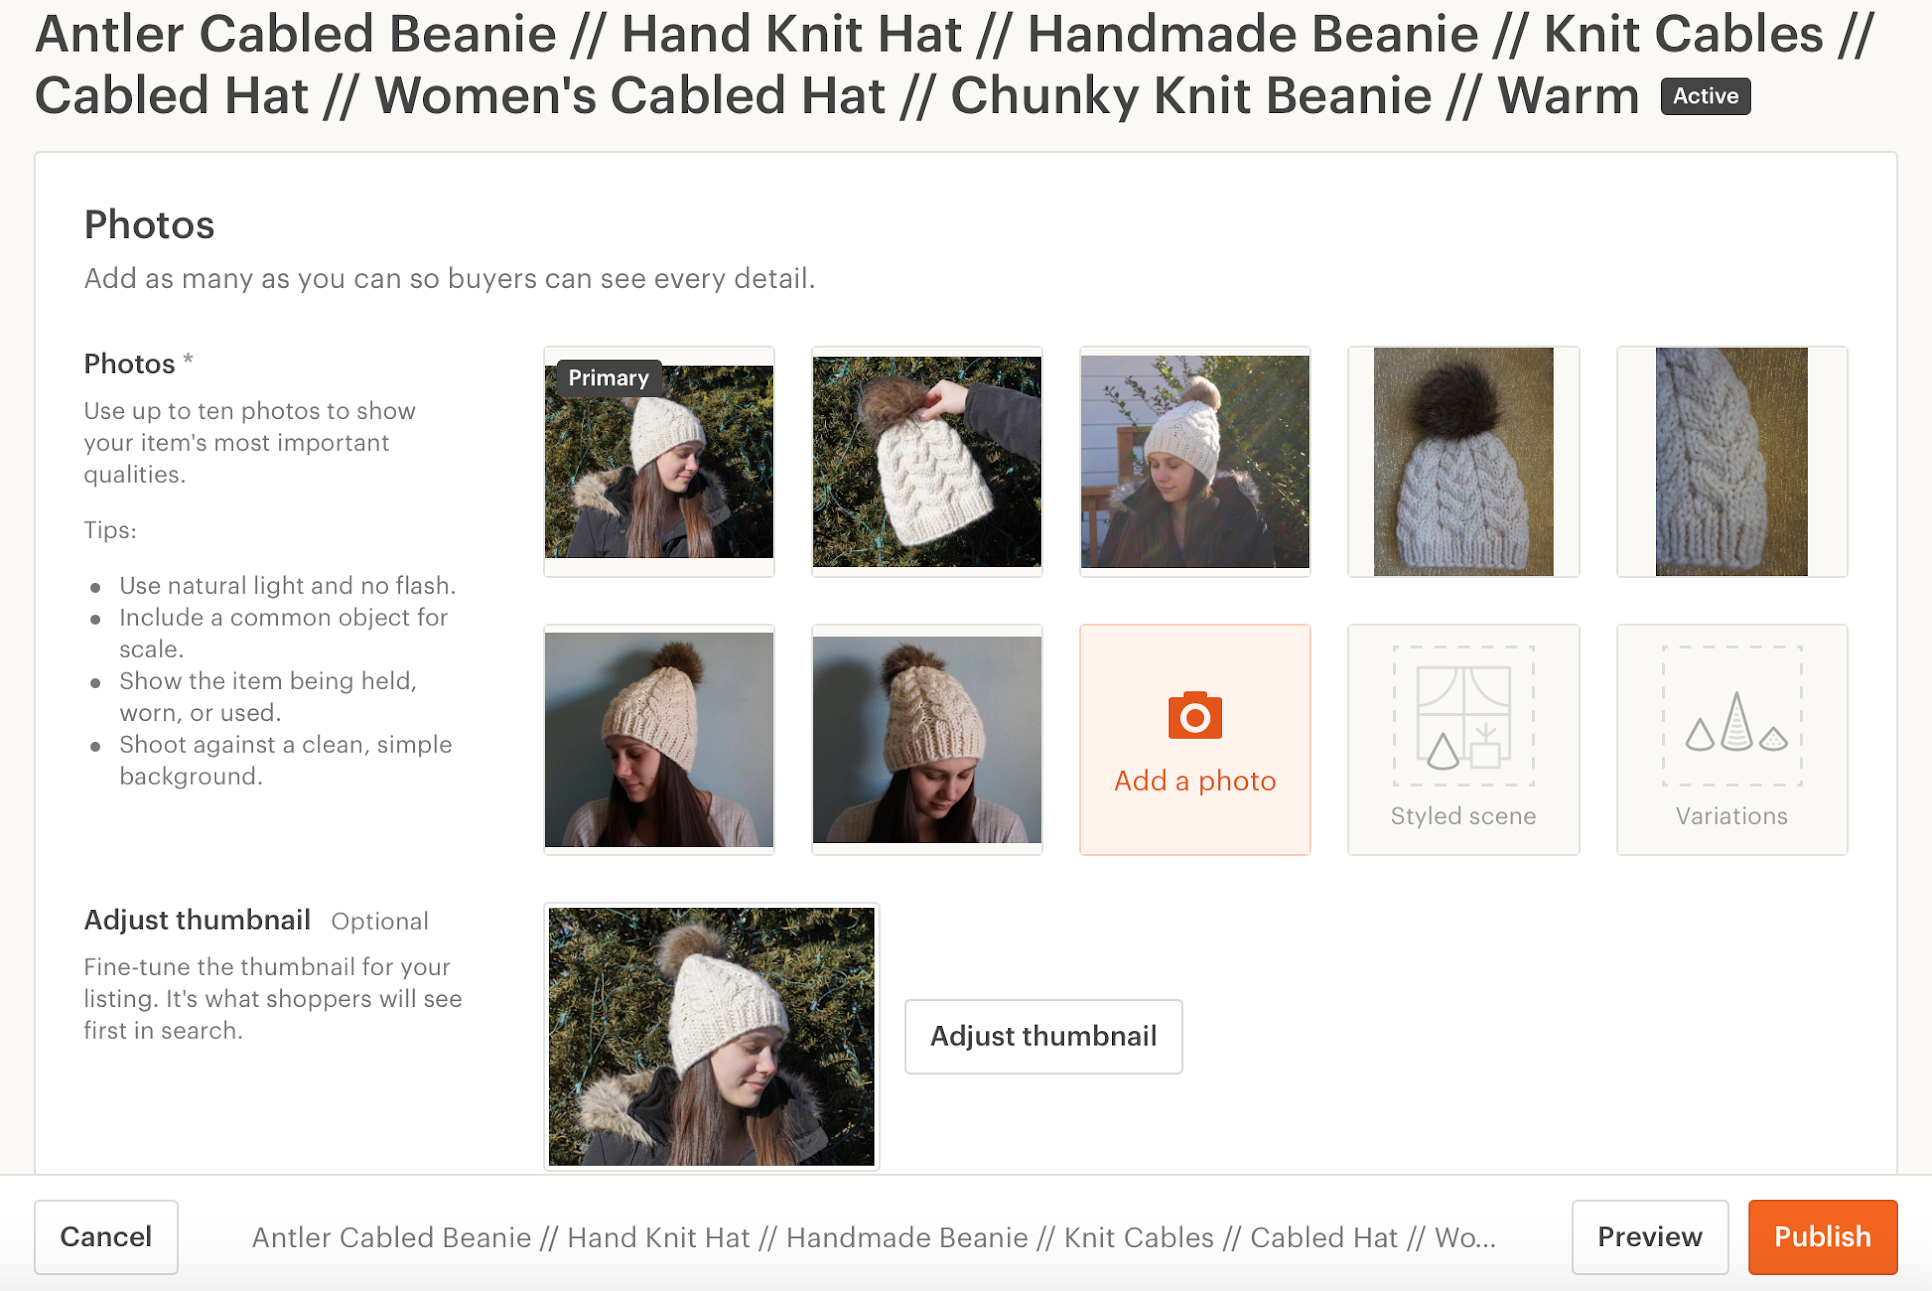Select the Styled scene placeholder icon
Screen dimensions: 1932x1291
tap(1463, 717)
